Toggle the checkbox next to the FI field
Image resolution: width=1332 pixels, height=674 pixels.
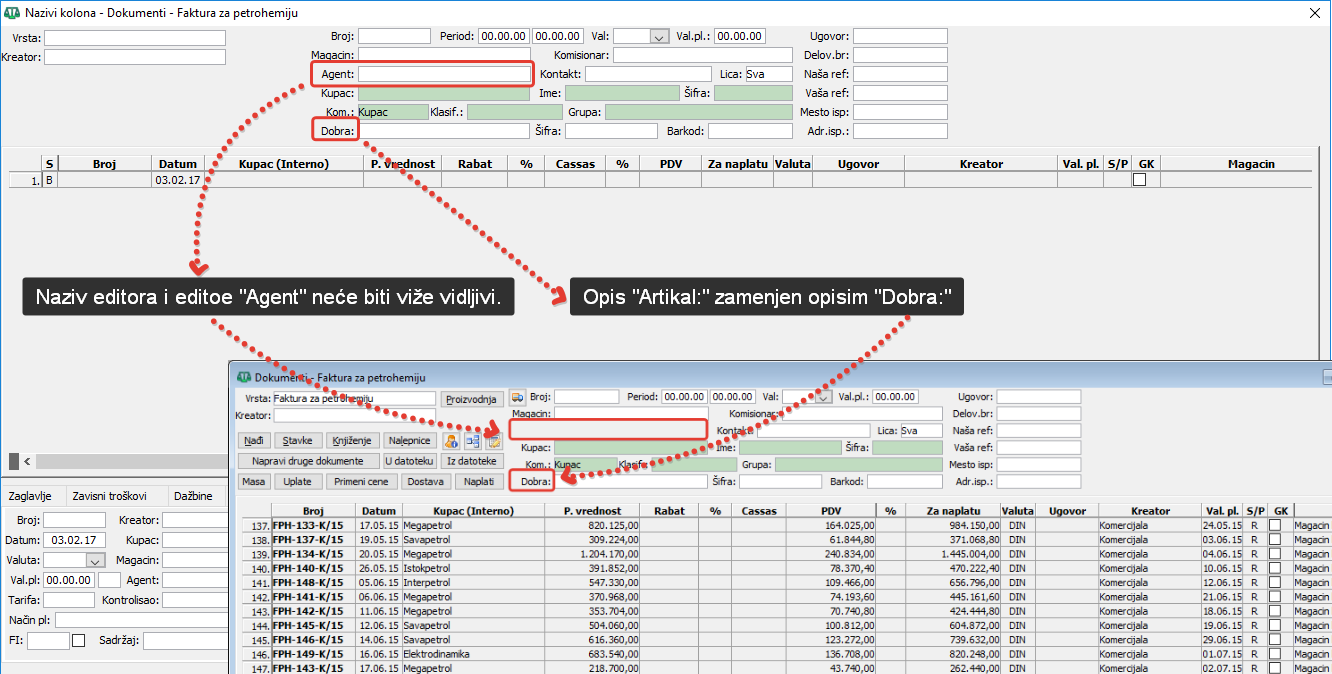(79, 640)
